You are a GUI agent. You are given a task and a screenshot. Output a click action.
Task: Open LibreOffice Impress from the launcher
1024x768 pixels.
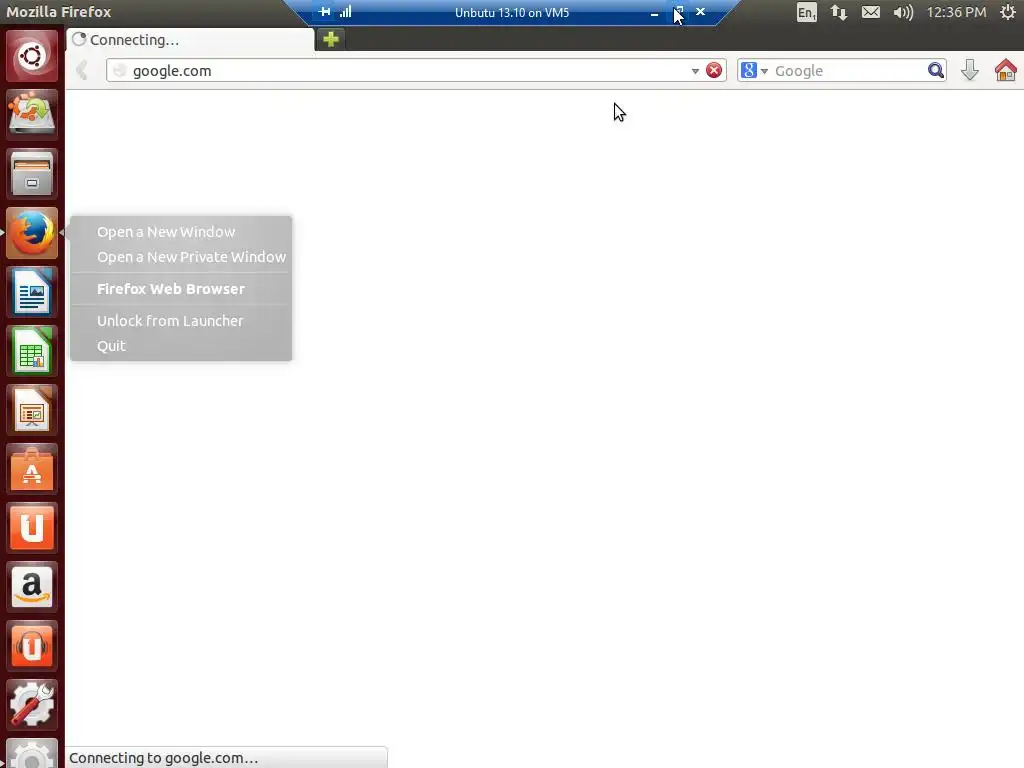(31, 410)
